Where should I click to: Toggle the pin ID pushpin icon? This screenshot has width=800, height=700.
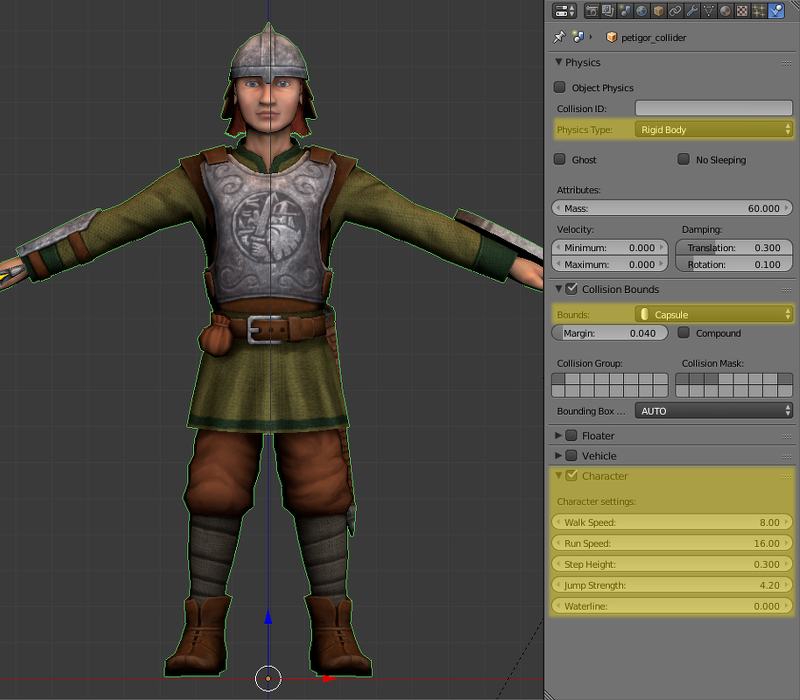[x=559, y=37]
